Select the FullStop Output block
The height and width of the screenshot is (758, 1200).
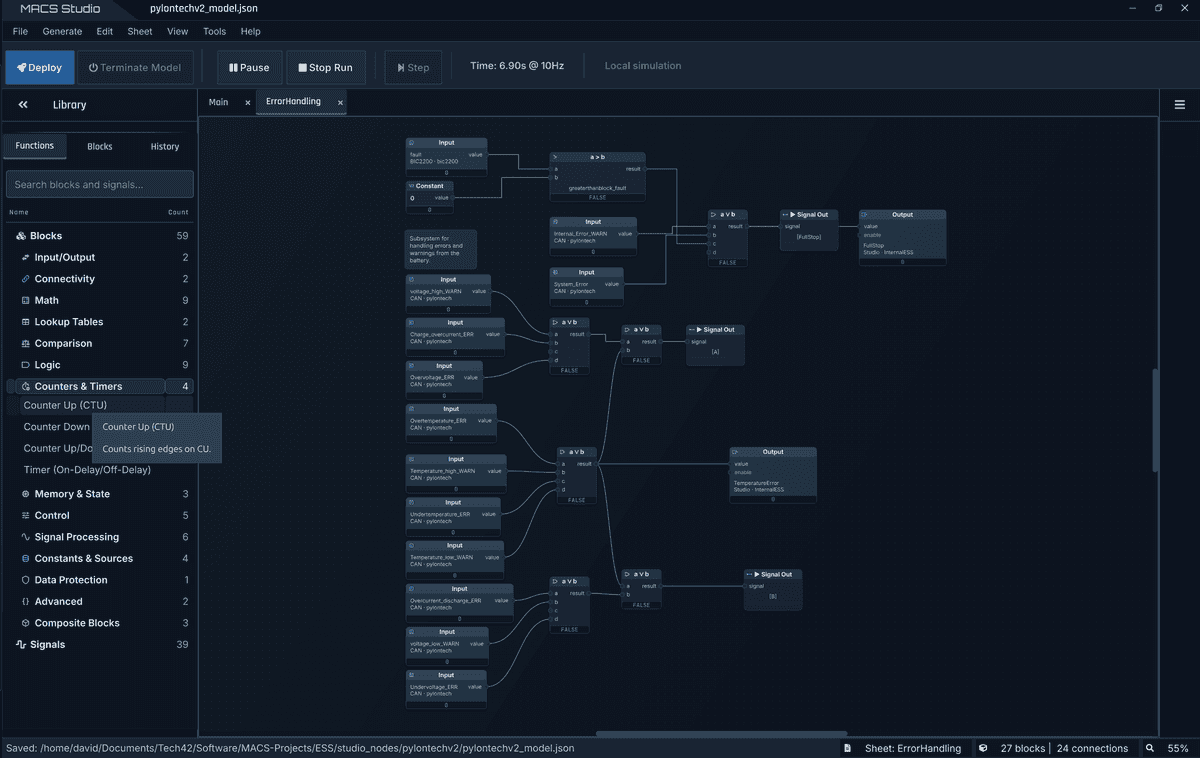click(x=902, y=237)
